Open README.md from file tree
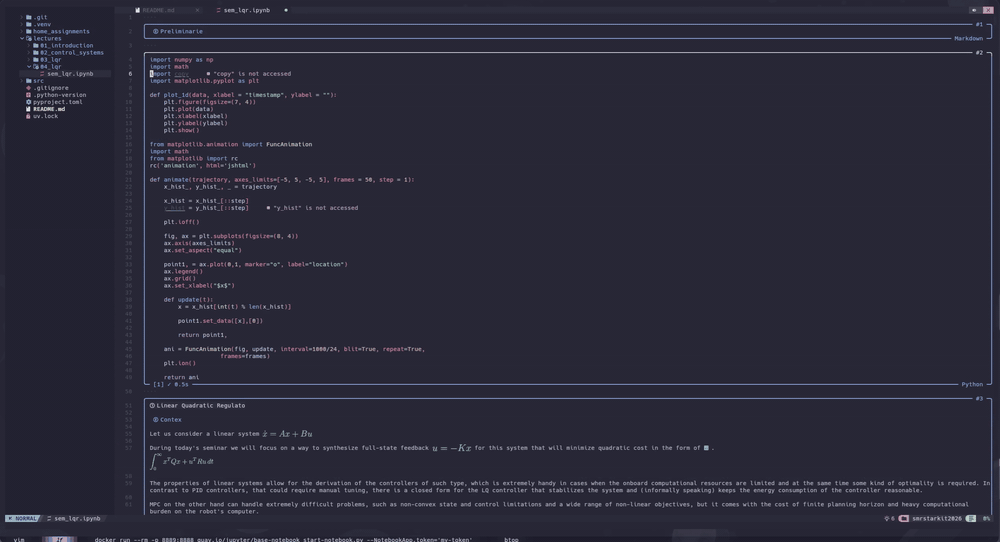The height and width of the screenshot is (542, 1000). 49,109
